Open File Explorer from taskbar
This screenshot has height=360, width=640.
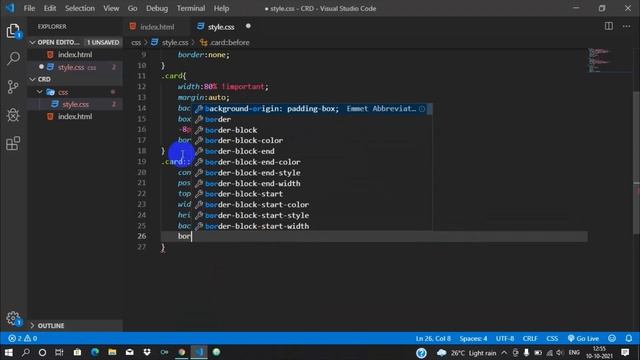click(x=112, y=352)
